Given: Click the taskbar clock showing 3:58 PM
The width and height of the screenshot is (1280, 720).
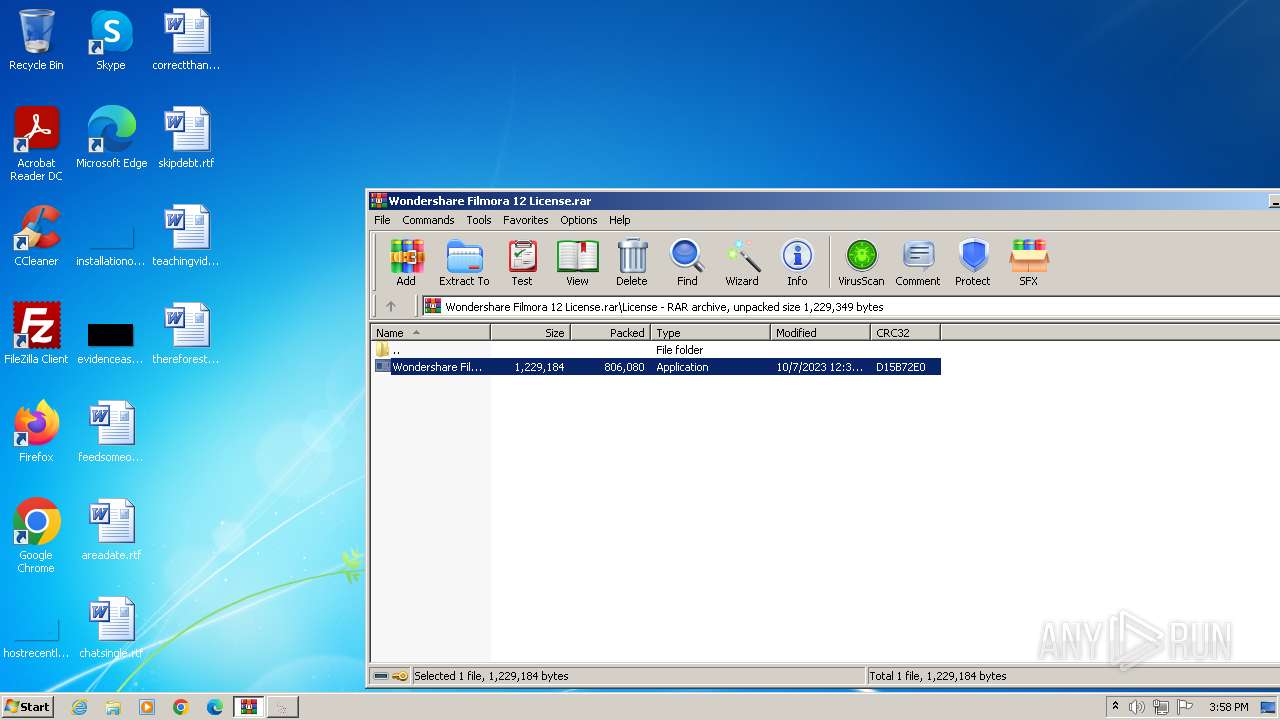Looking at the screenshot, I should coord(1228,707).
